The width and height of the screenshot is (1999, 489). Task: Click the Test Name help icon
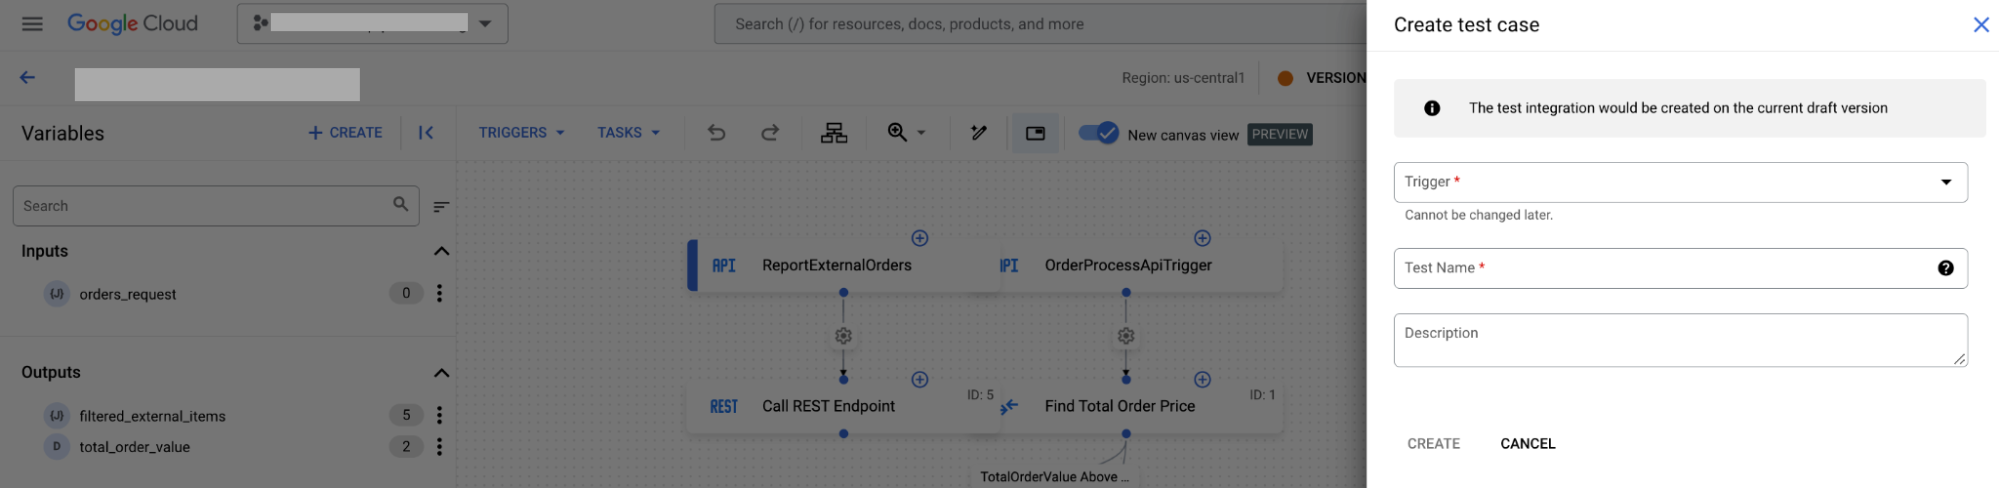(1945, 268)
